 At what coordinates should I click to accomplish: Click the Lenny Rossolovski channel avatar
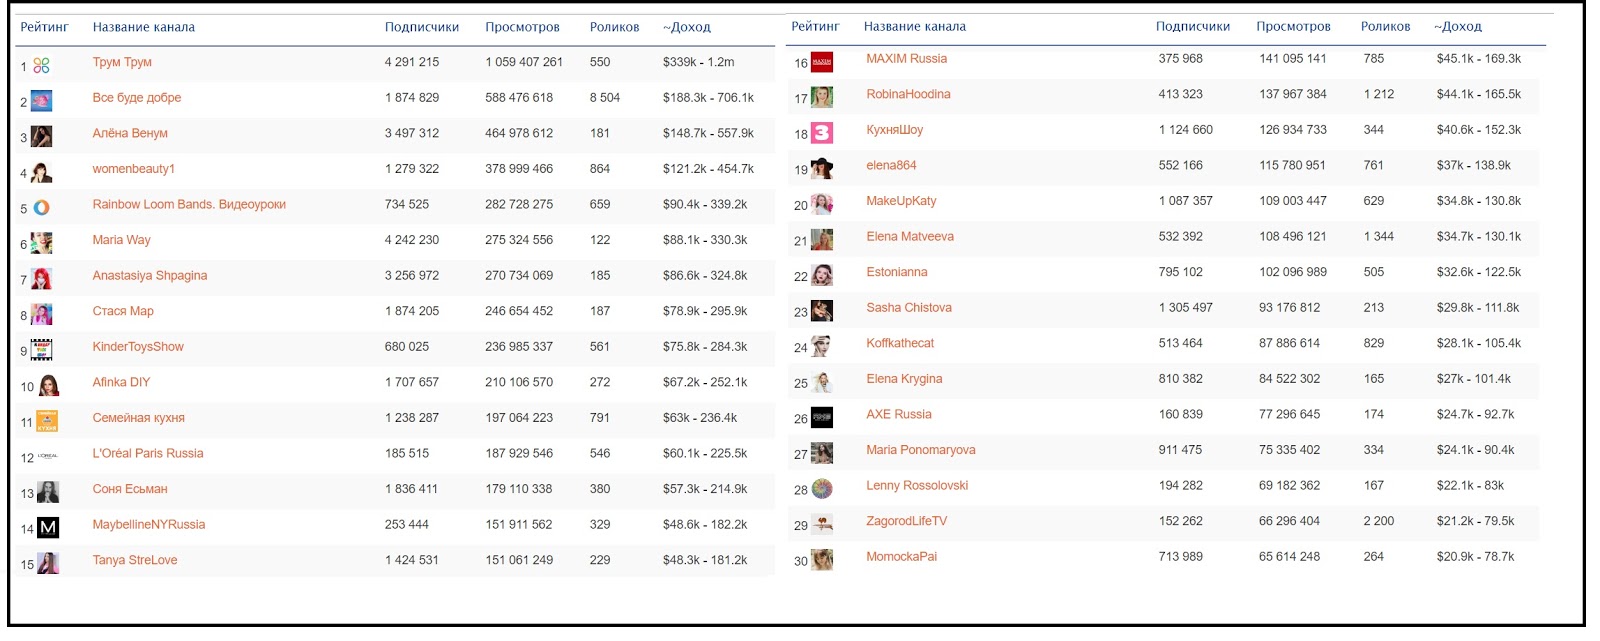[821, 489]
